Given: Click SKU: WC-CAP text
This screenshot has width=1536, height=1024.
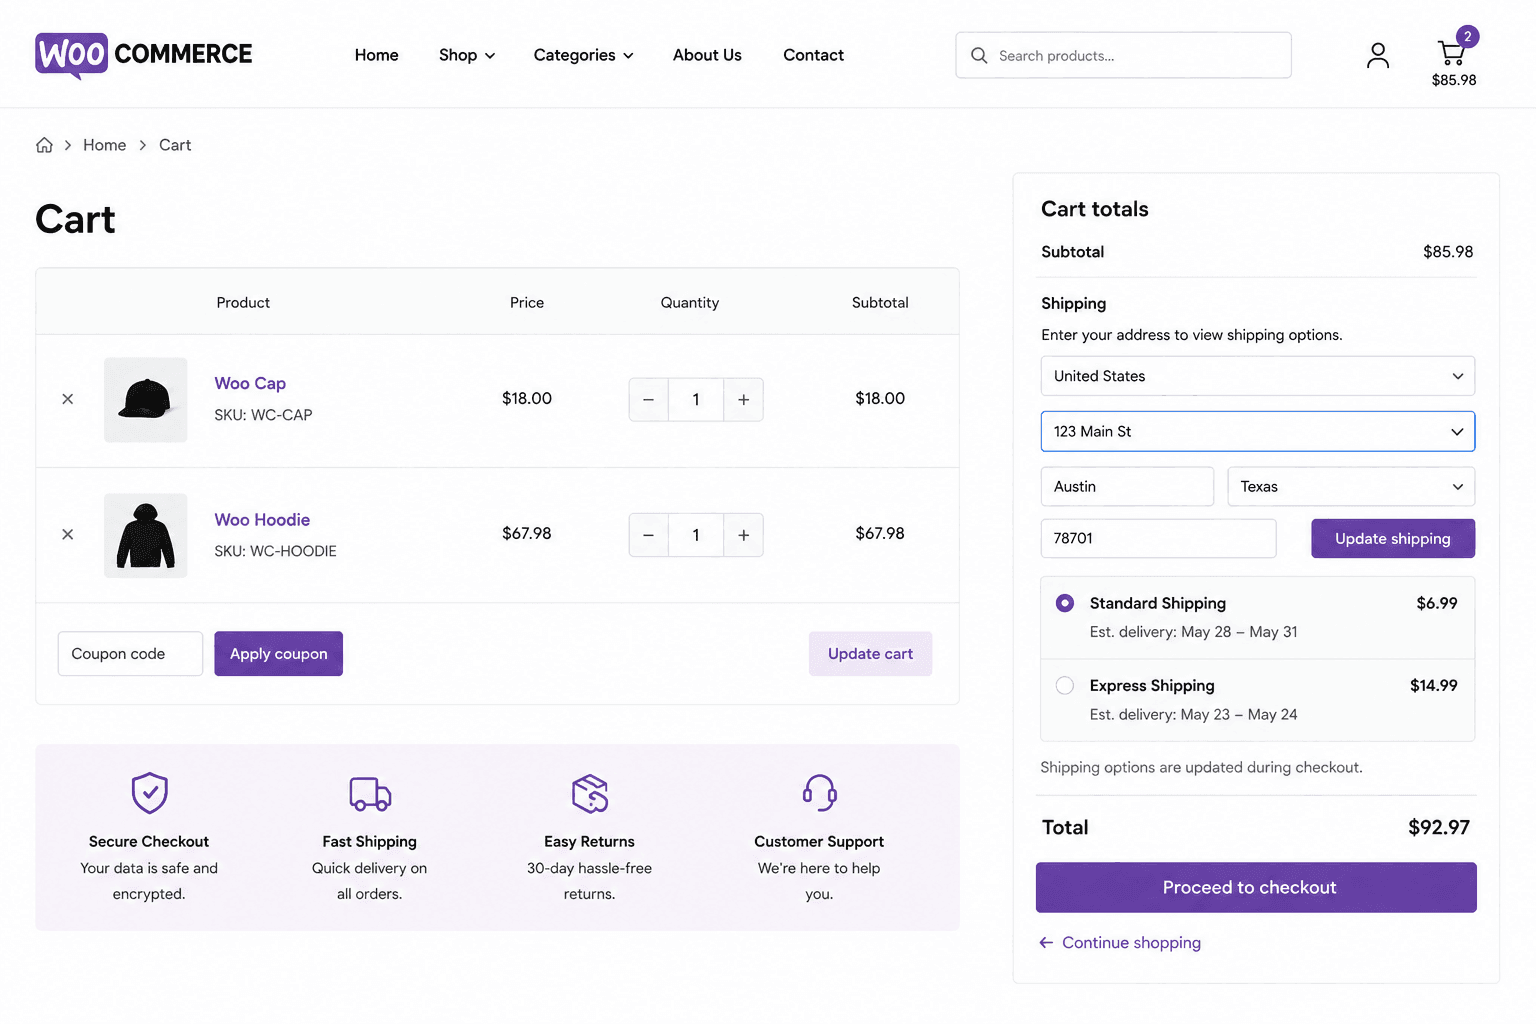Looking at the screenshot, I should pyautogui.click(x=263, y=415).
